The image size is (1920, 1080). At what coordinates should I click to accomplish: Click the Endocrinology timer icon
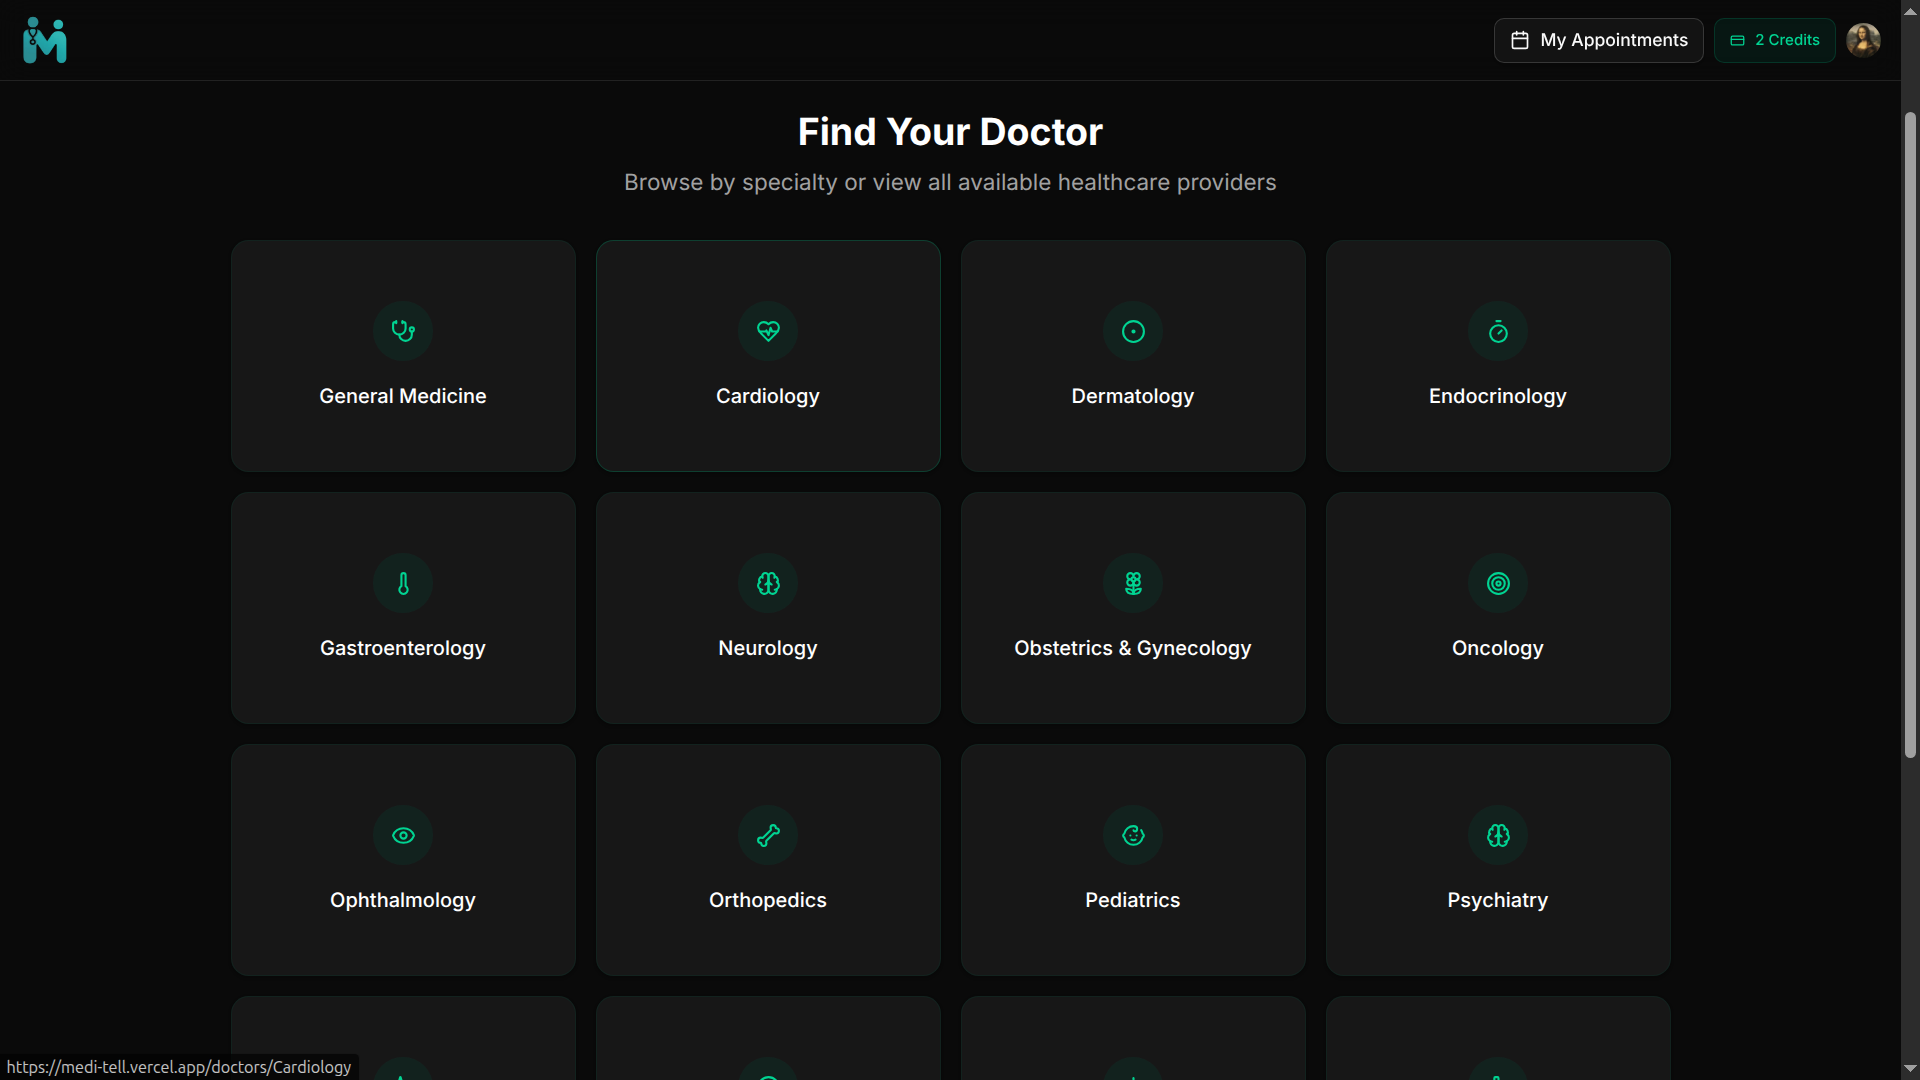click(1498, 331)
